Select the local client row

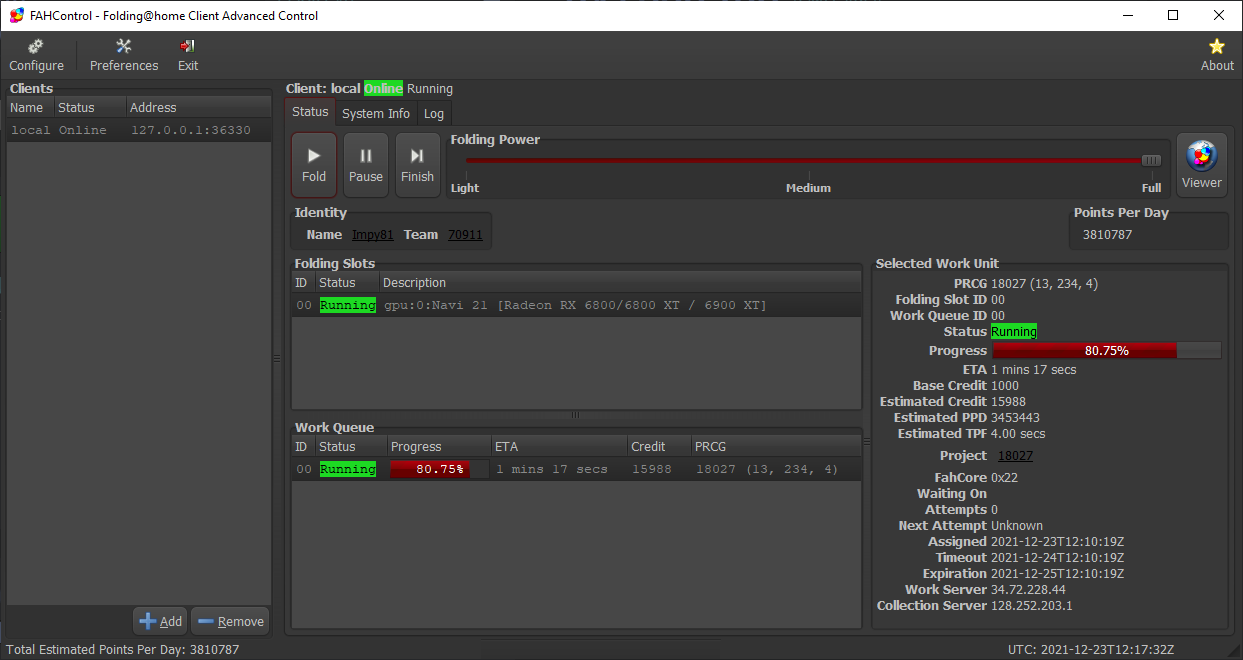(x=139, y=130)
